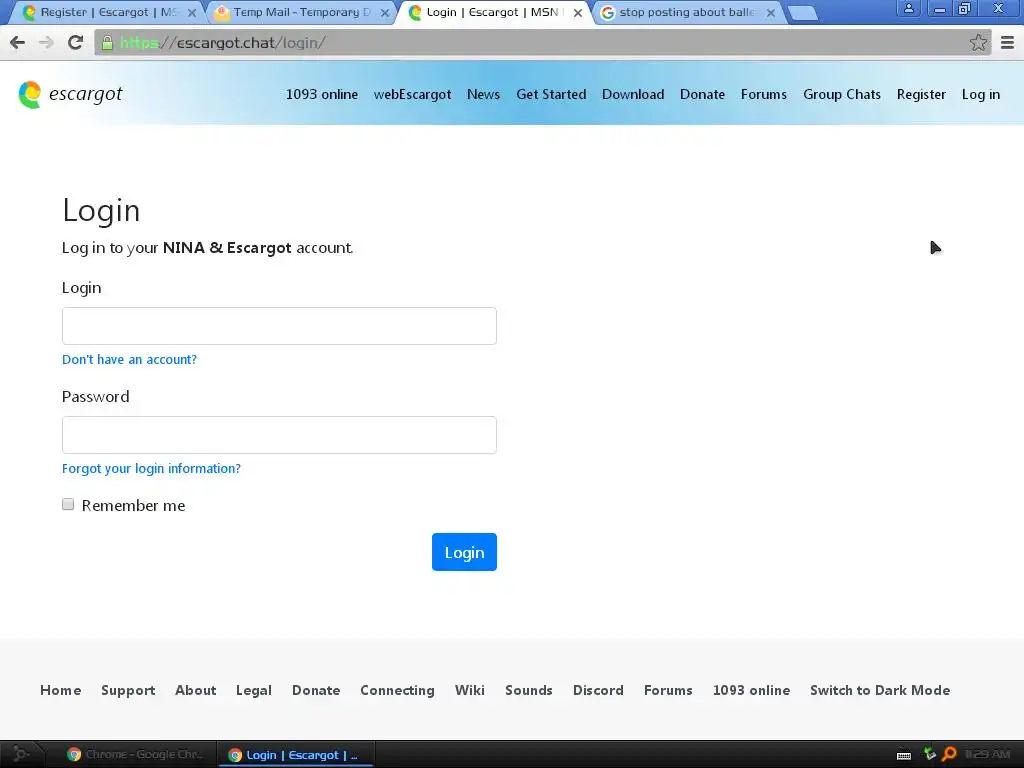Open Group Chats in the navigation
This screenshot has width=1024, height=768.
[842, 95]
